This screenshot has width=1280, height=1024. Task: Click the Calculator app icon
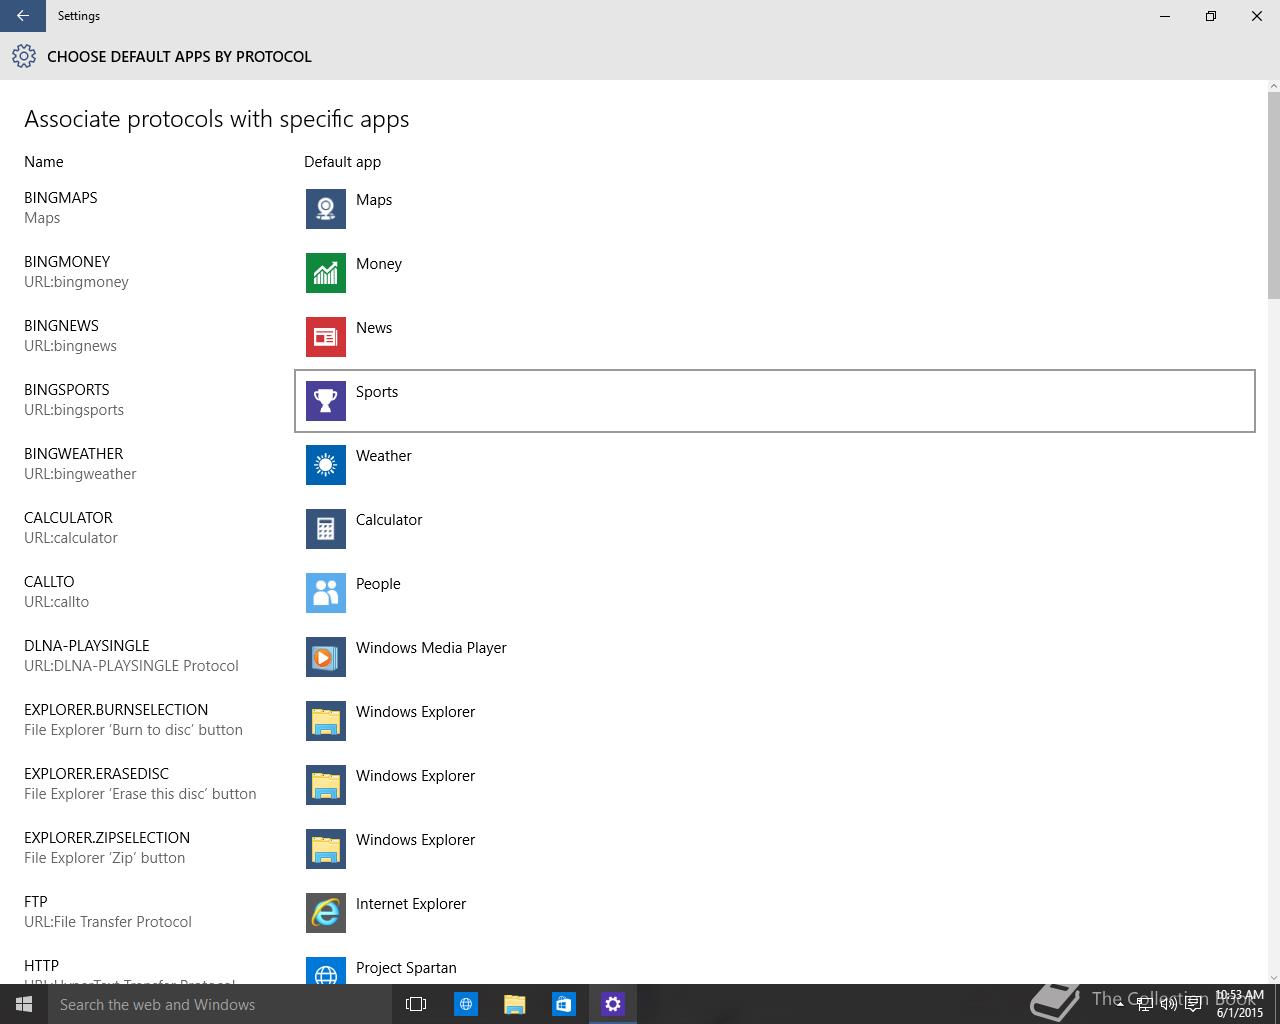coord(326,529)
